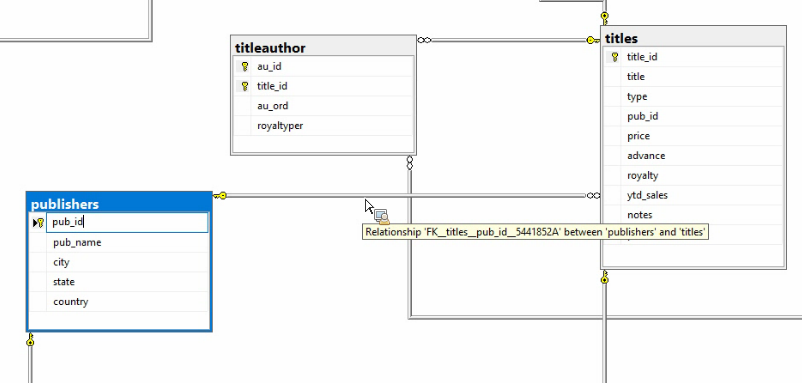Click the relationship line from titleauthor to titles
The width and height of the screenshot is (802, 383).
(509, 40)
